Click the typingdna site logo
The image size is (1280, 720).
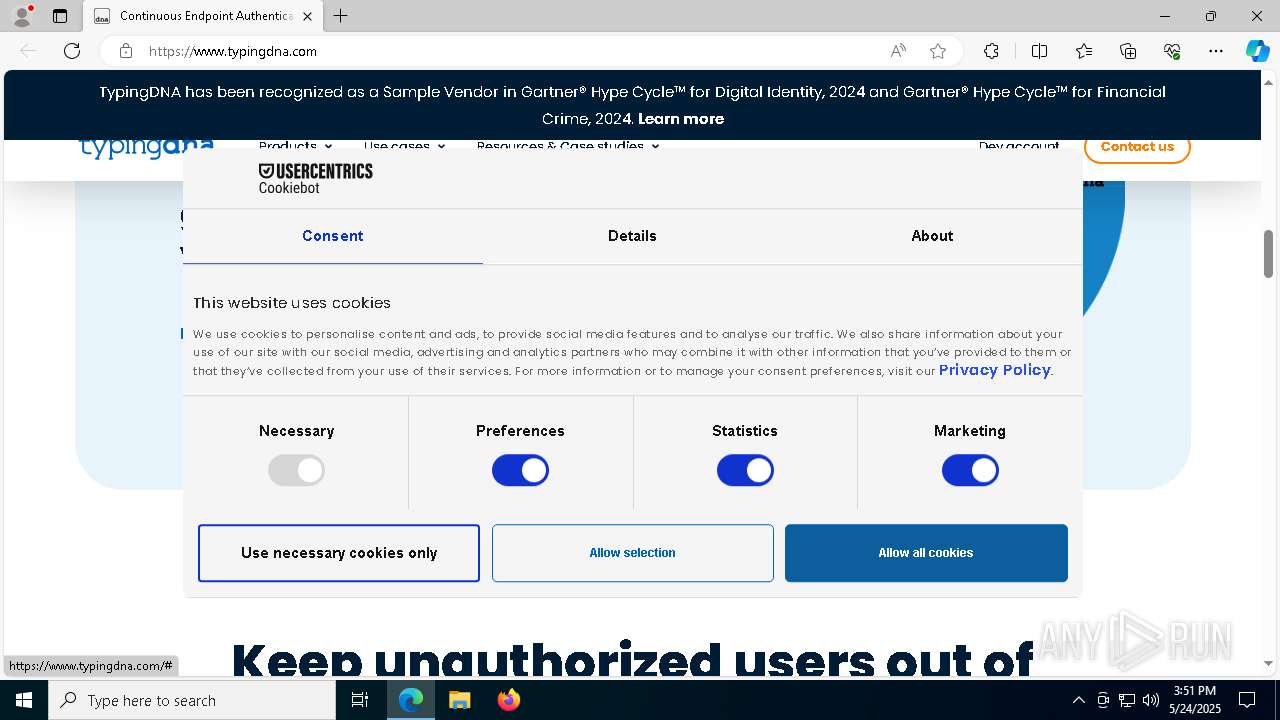pyautogui.click(x=147, y=147)
